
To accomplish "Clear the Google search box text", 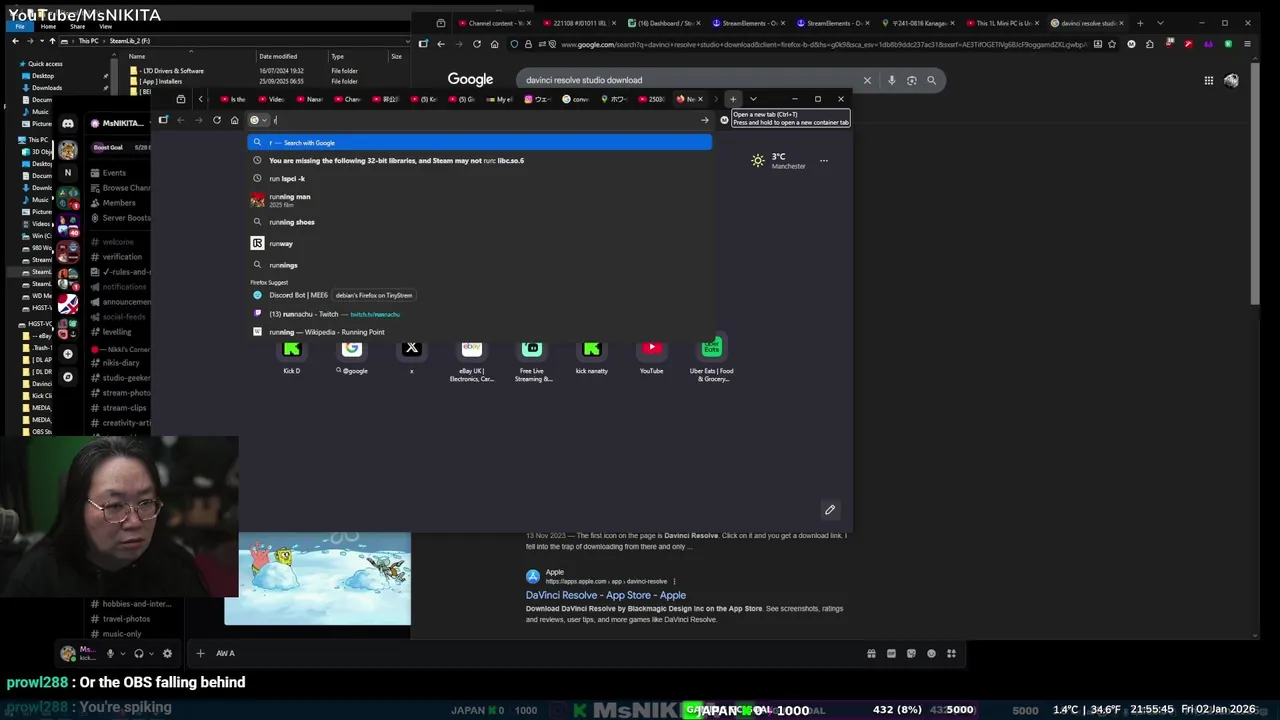I will point(867,80).
